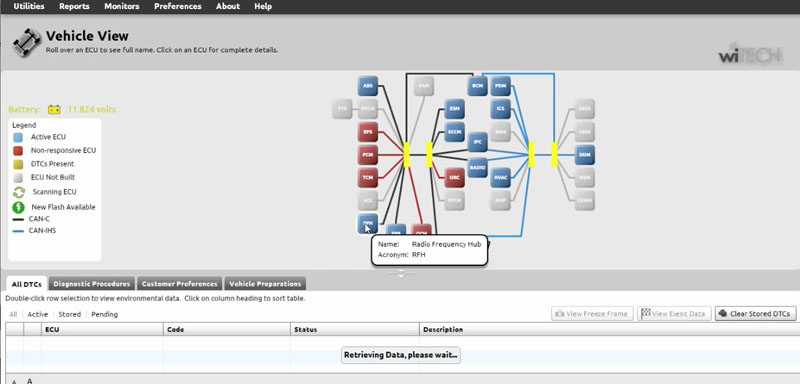Select the BCM ECU node
This screenshot has height=384, width=800.
tap(477, 86)
